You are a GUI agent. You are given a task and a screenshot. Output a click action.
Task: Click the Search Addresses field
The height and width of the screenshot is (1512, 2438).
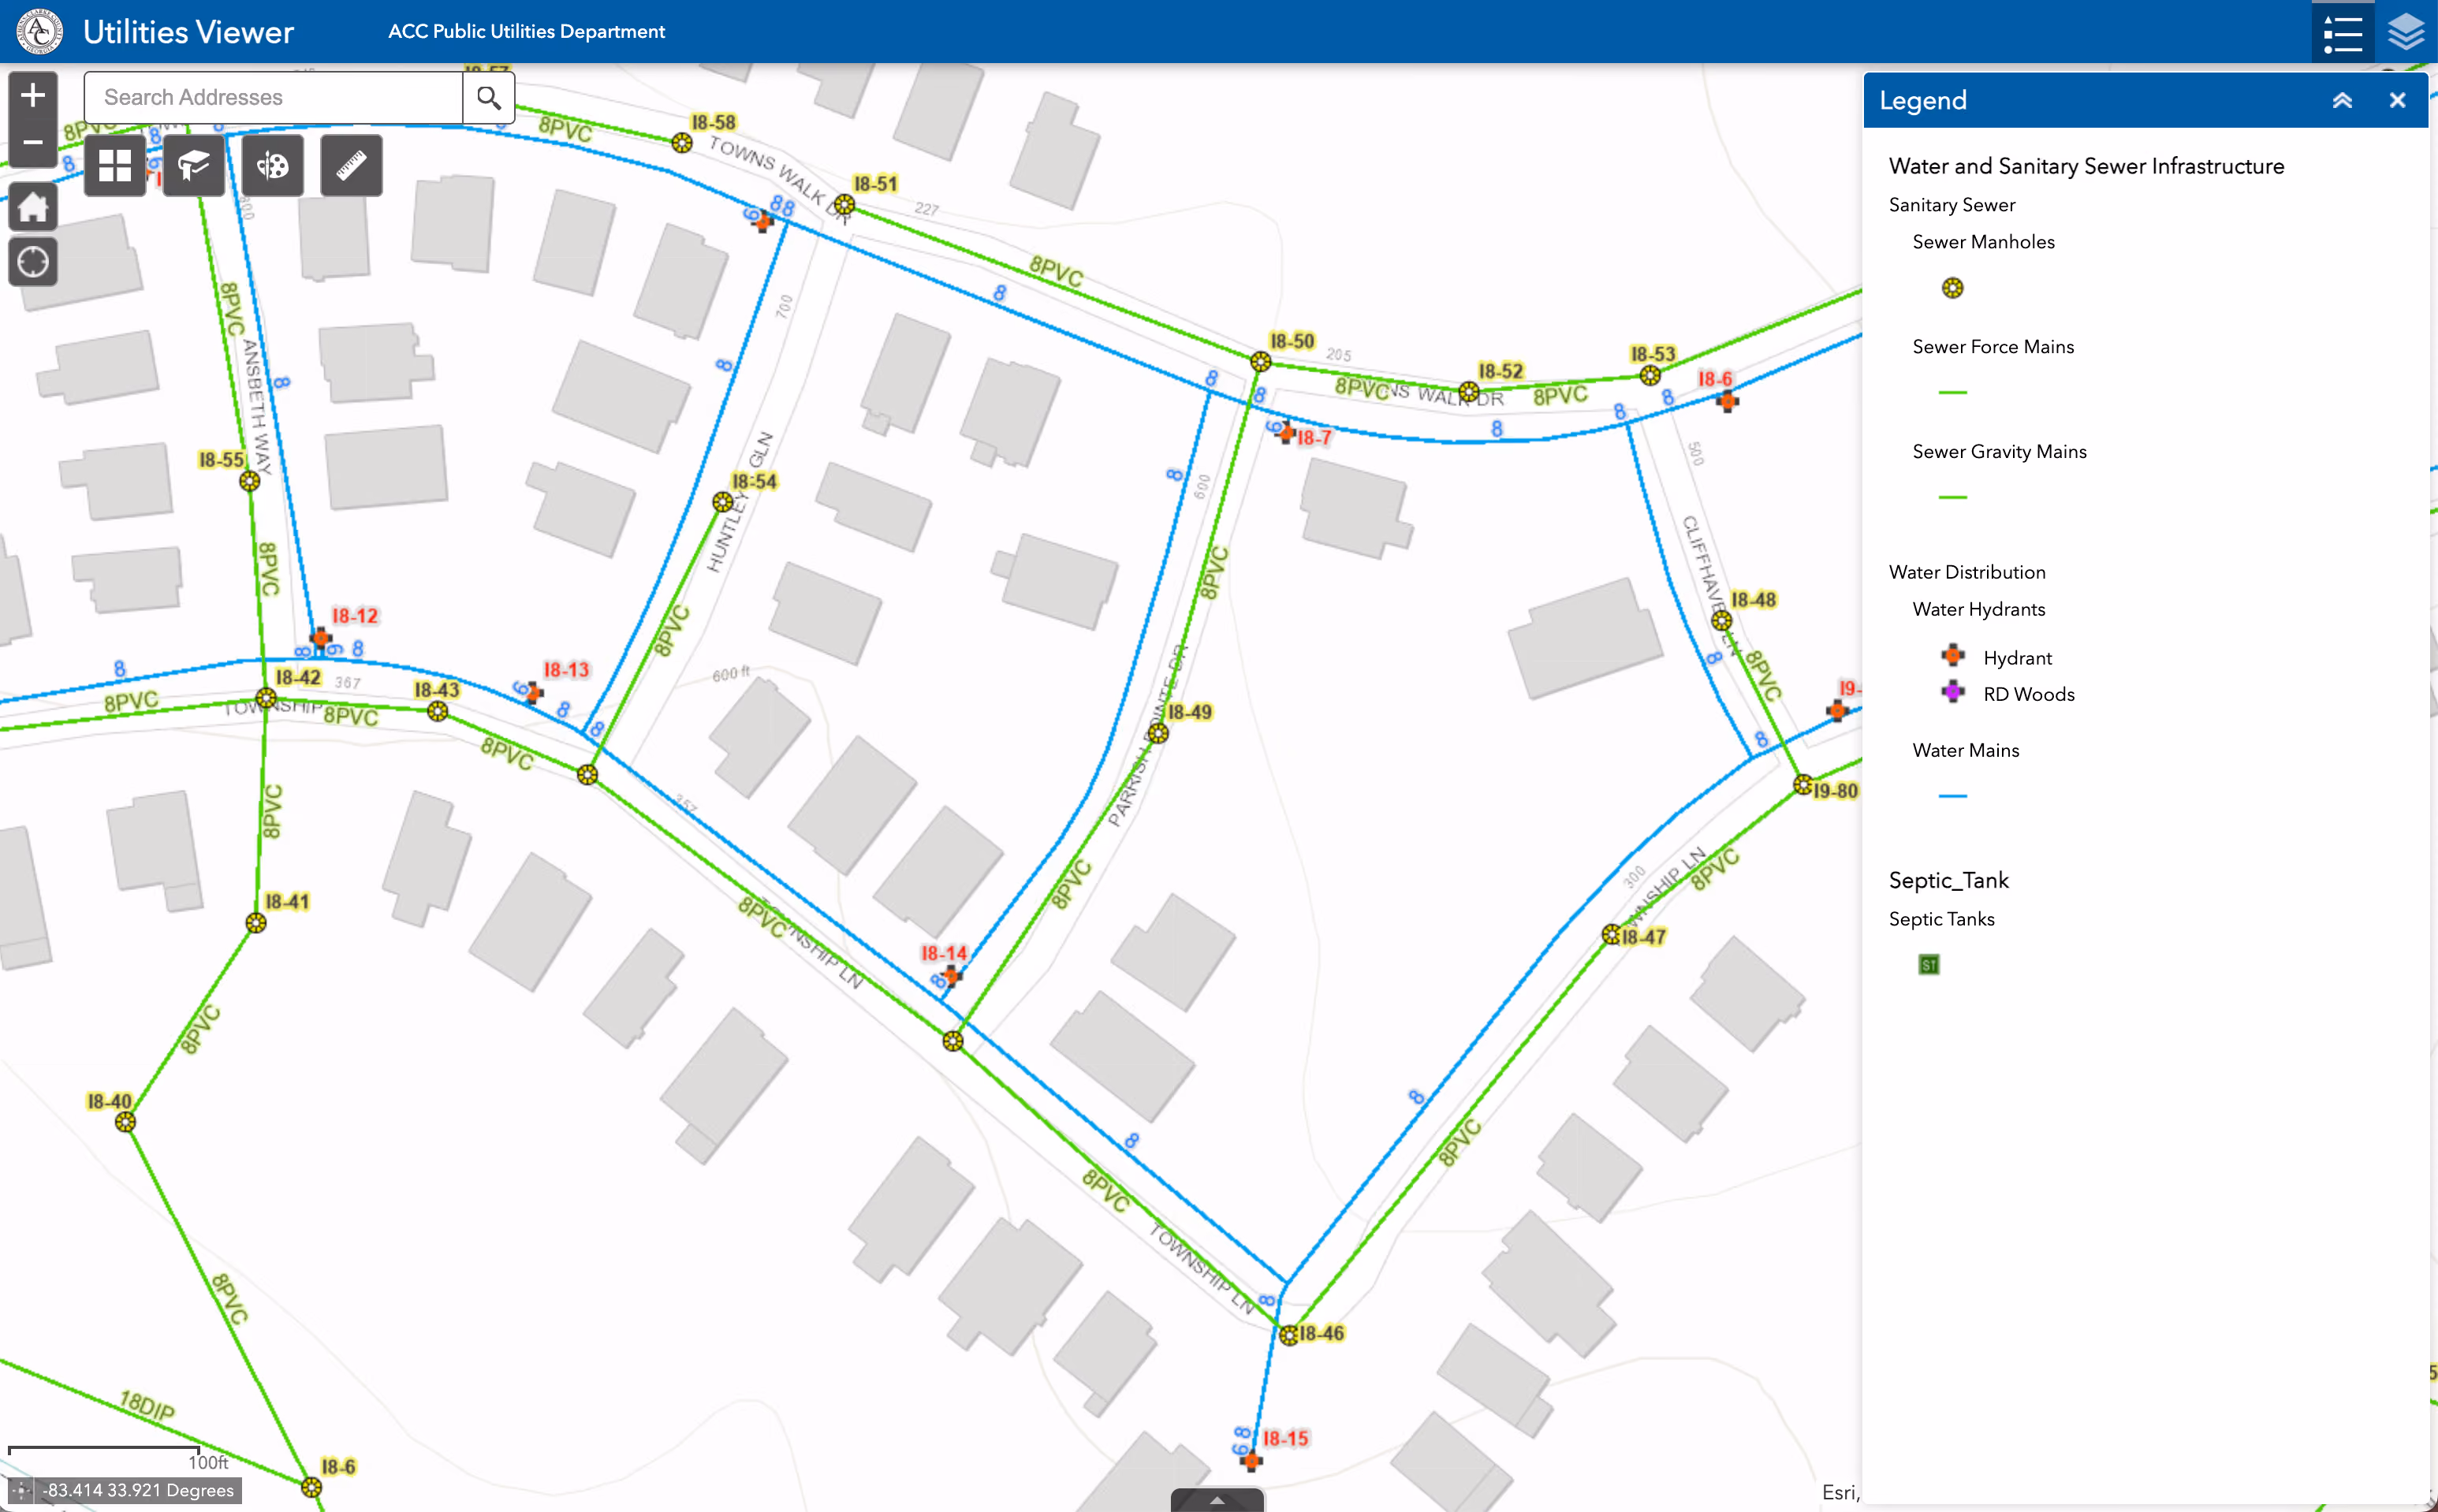pyautogui.click(x=273, y=97)
